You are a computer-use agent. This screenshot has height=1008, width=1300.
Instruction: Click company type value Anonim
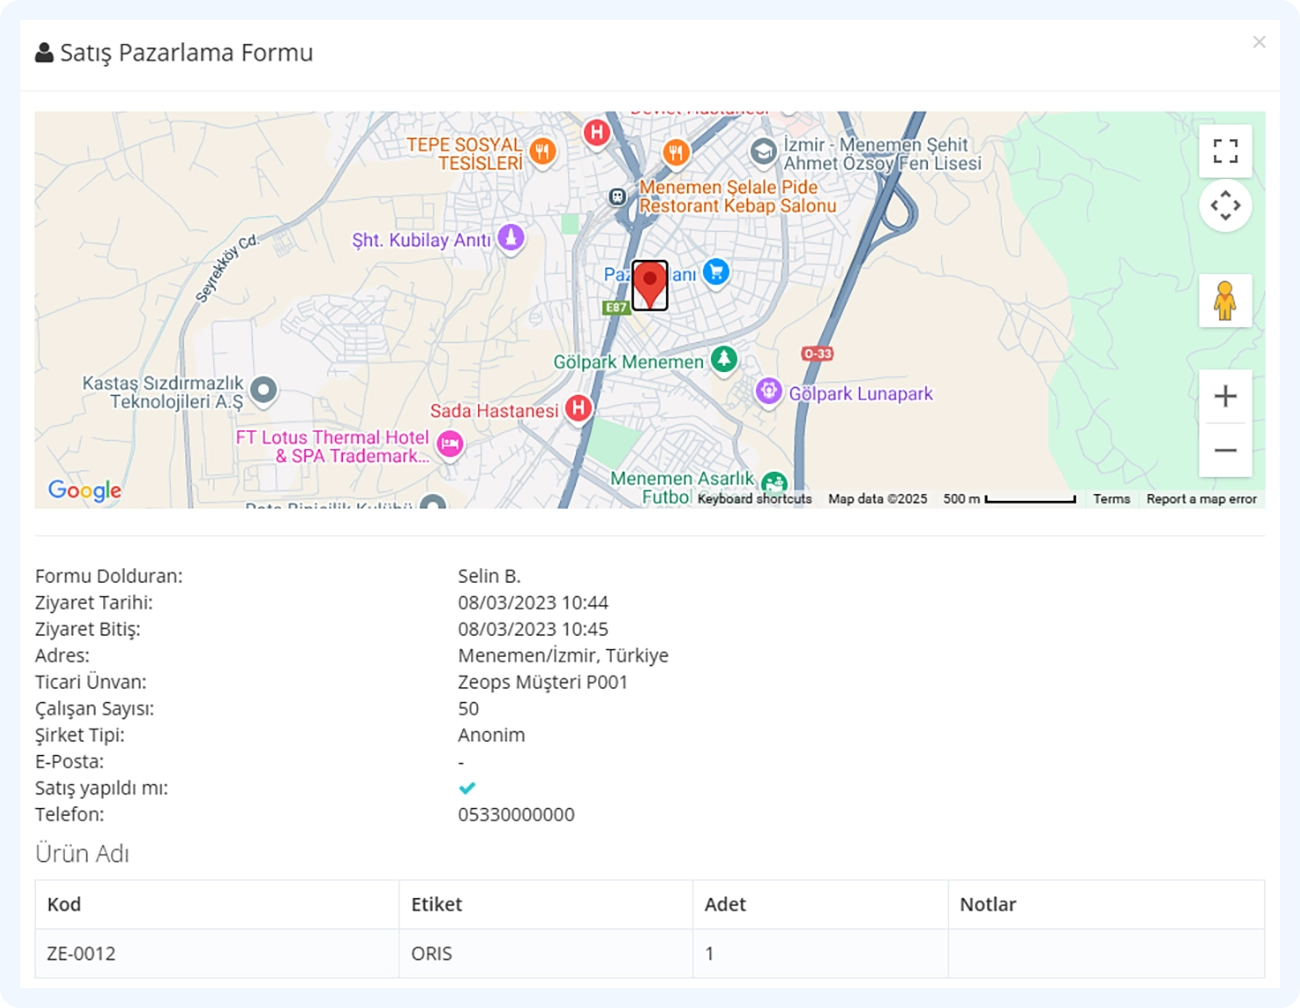pos(491,735)
